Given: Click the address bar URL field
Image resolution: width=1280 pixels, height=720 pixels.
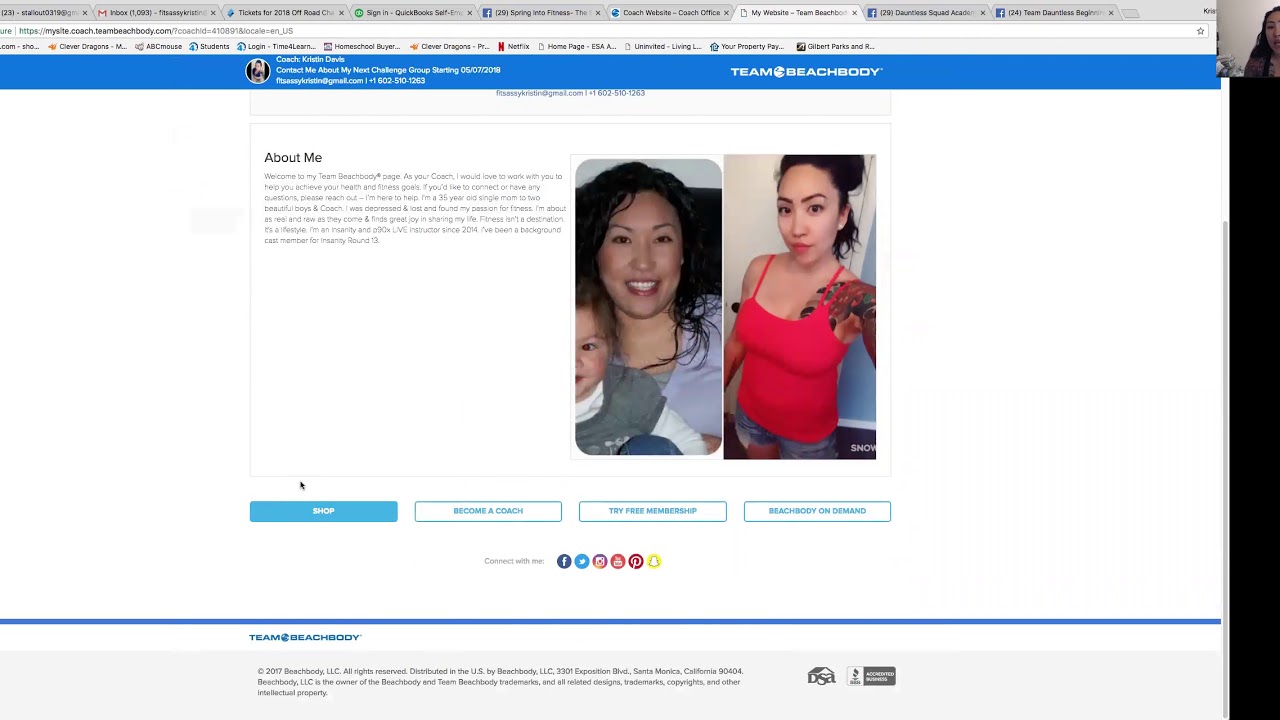Looking at the screenshot, I should tap(600, 31).
